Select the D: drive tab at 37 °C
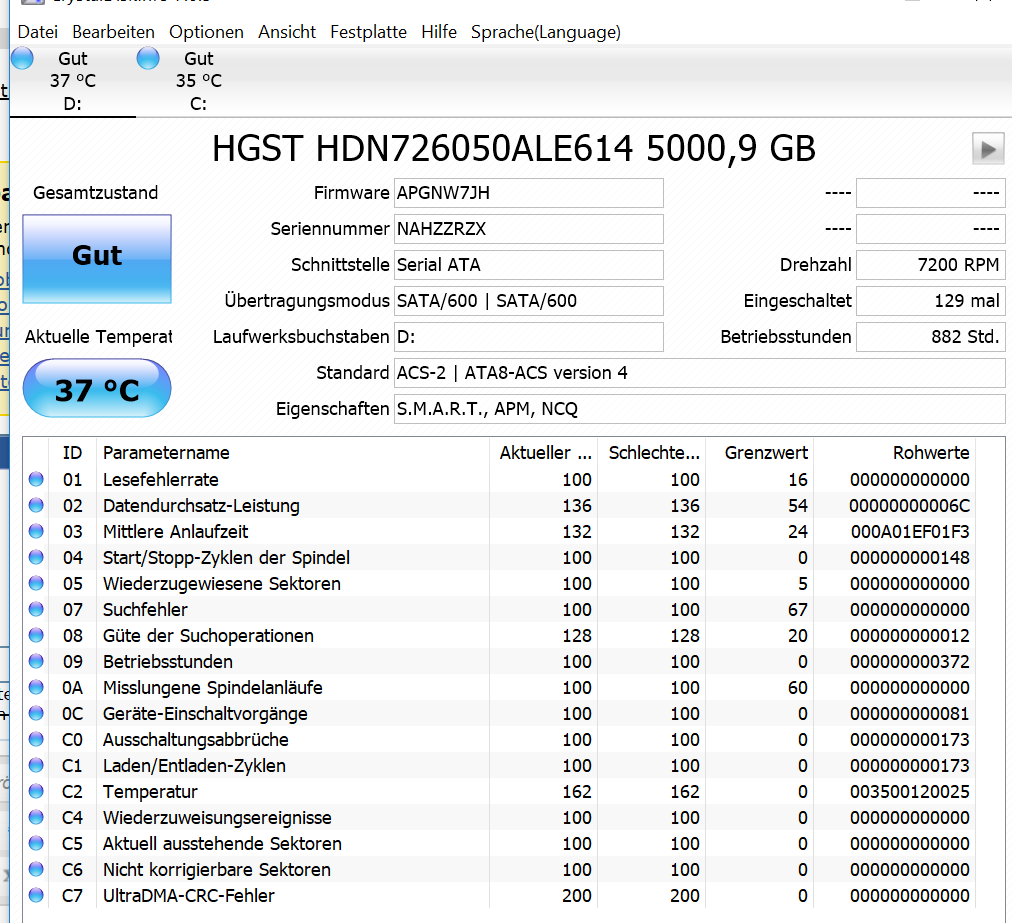The image size is (1012, 923). [x=73, y=81]
